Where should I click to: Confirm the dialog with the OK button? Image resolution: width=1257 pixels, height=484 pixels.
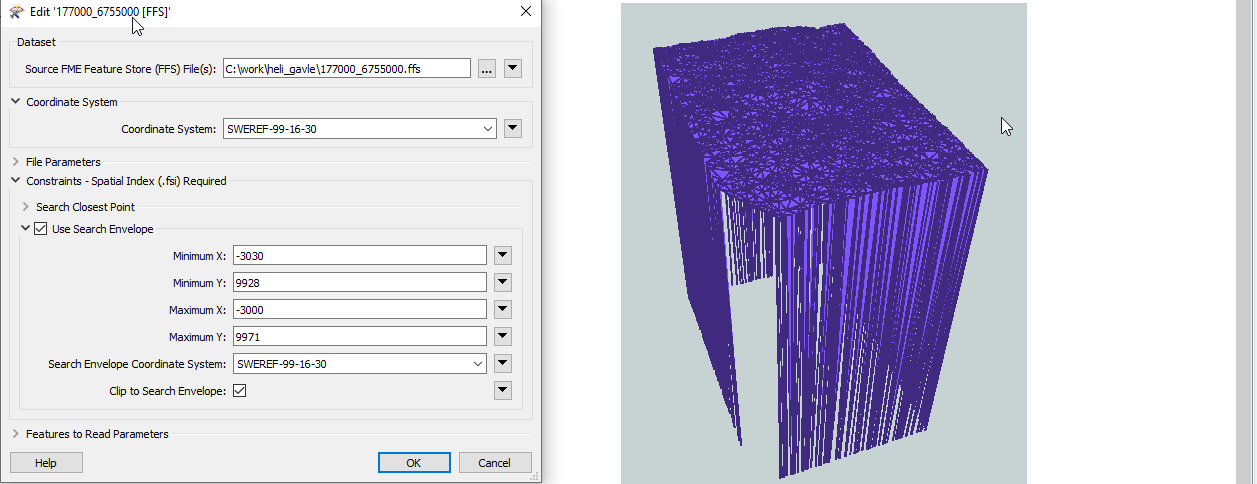click(x=414, y=463)
